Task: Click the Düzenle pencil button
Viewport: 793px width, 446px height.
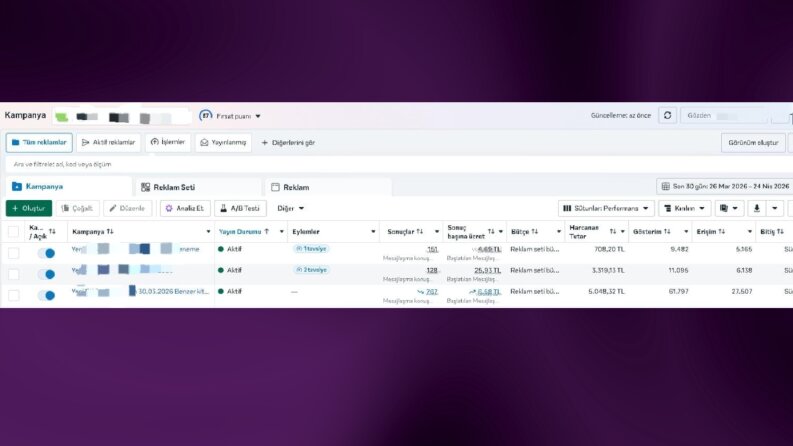Action: [x=127, y=208]
